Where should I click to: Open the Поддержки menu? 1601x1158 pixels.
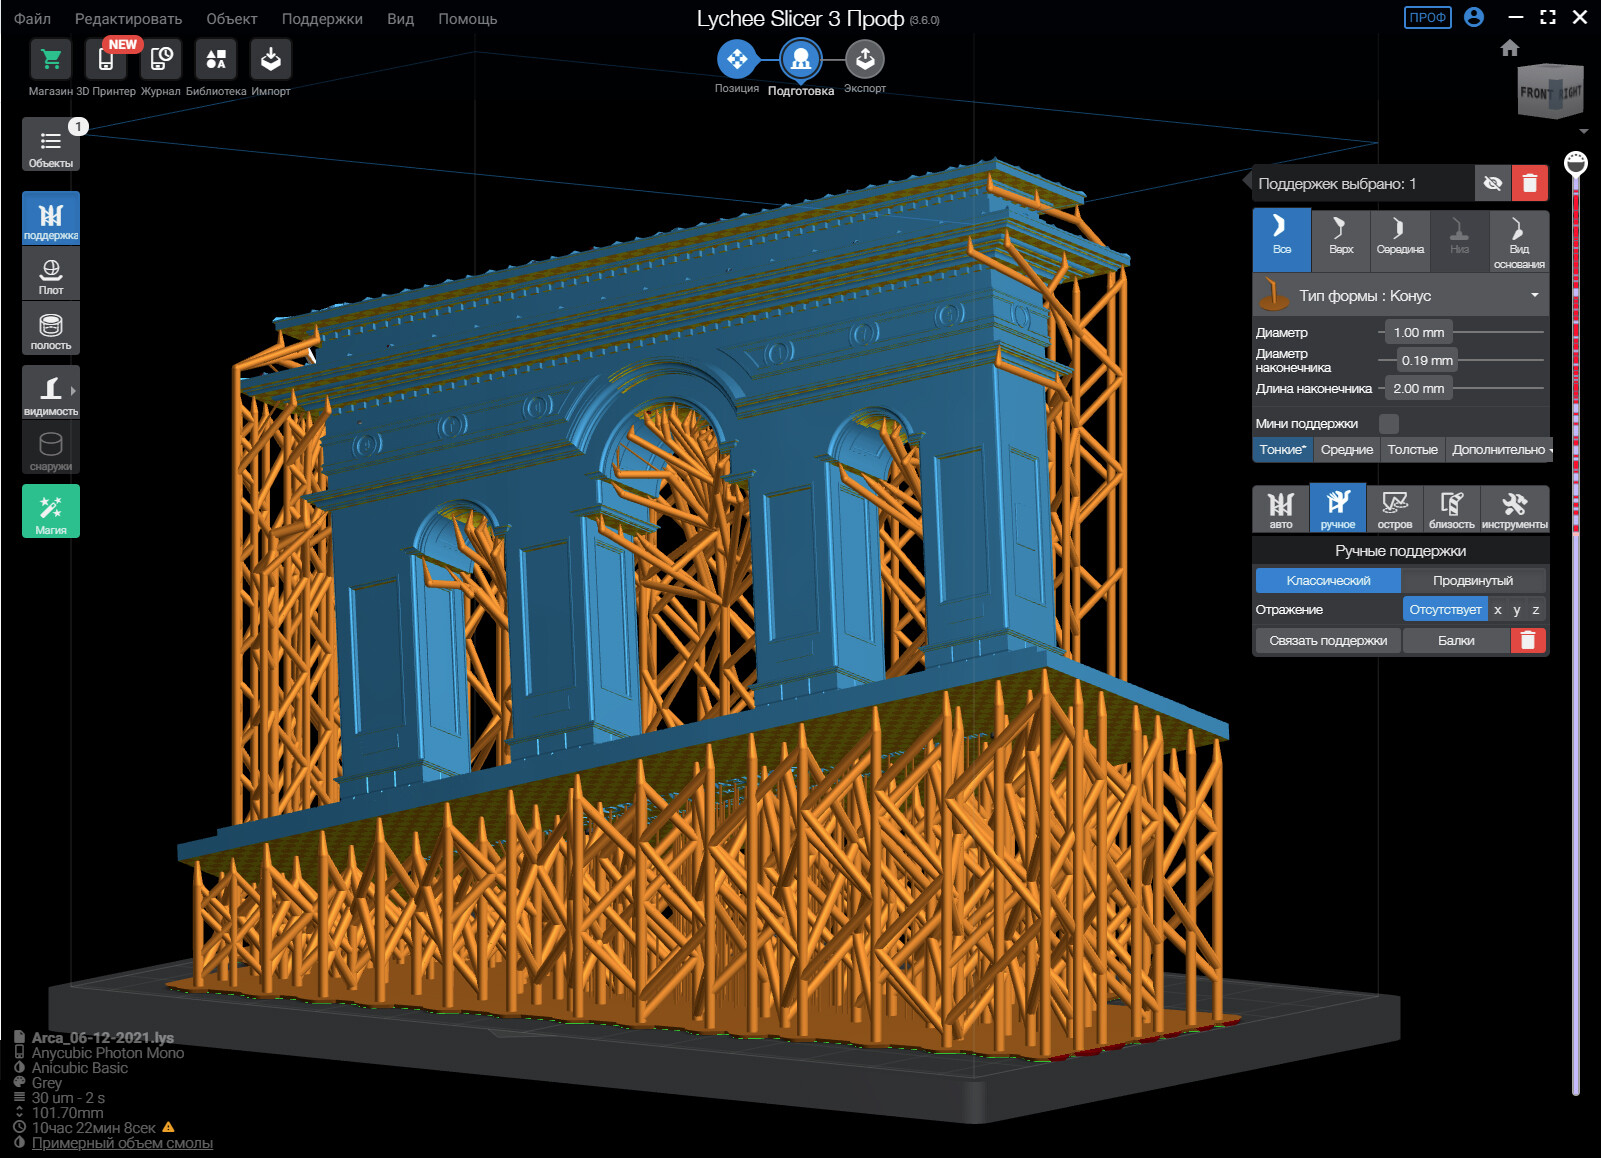tap(322, 19)
